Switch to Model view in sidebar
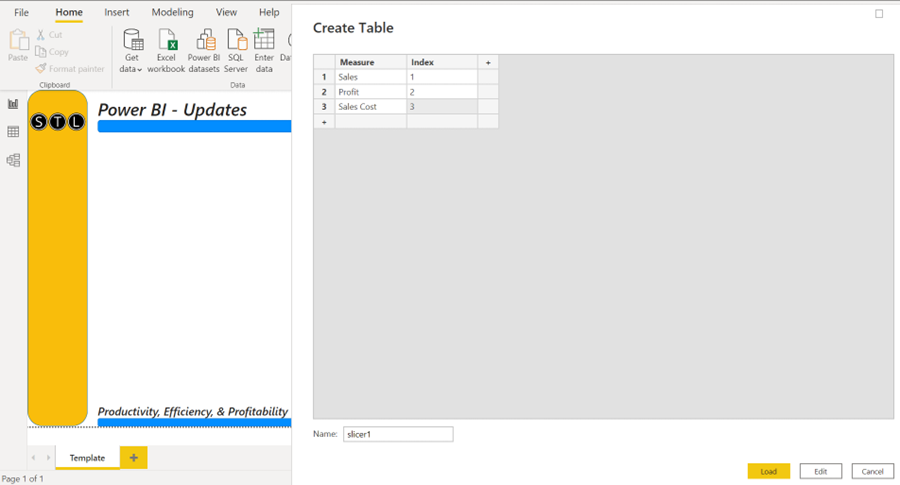Screen dimensions: 900x485 tap(13, 160)
